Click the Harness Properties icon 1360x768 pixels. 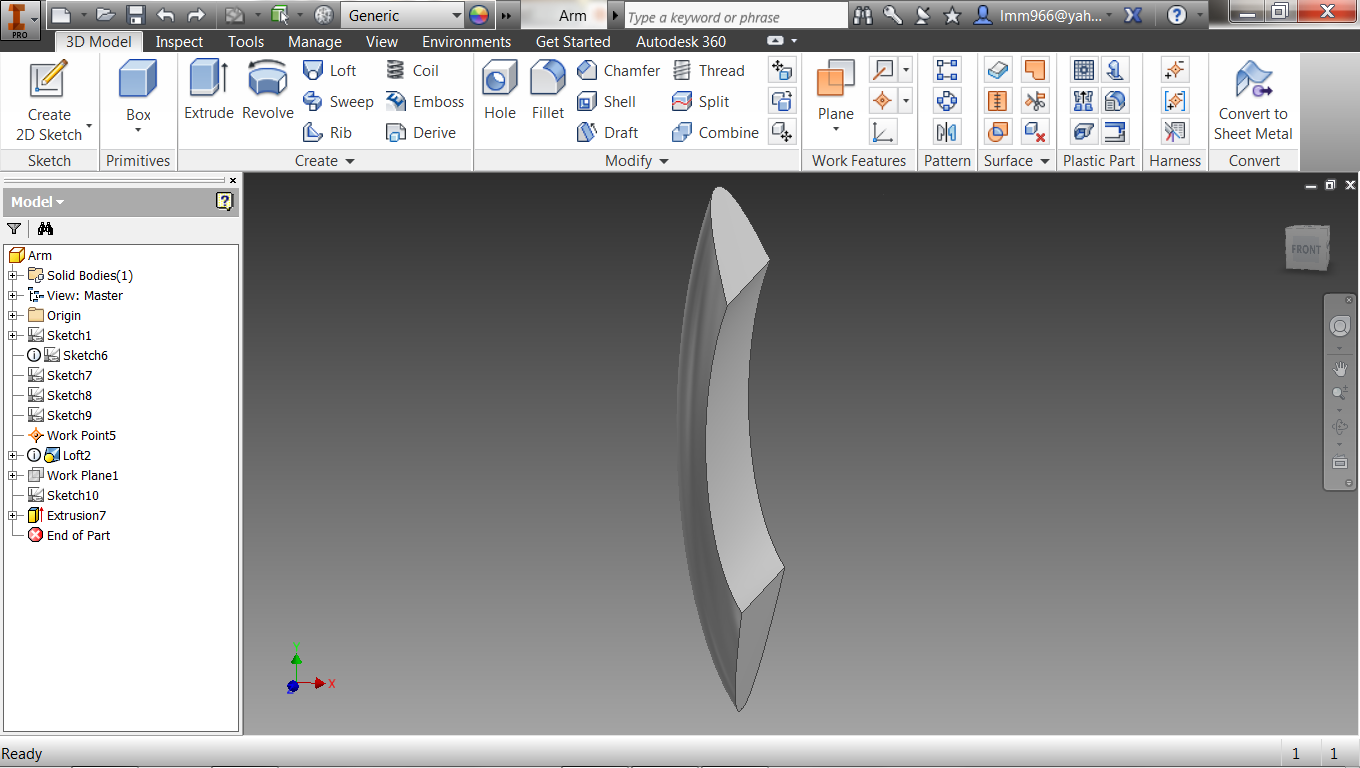pyautogui.click(x=1175, y=132)
